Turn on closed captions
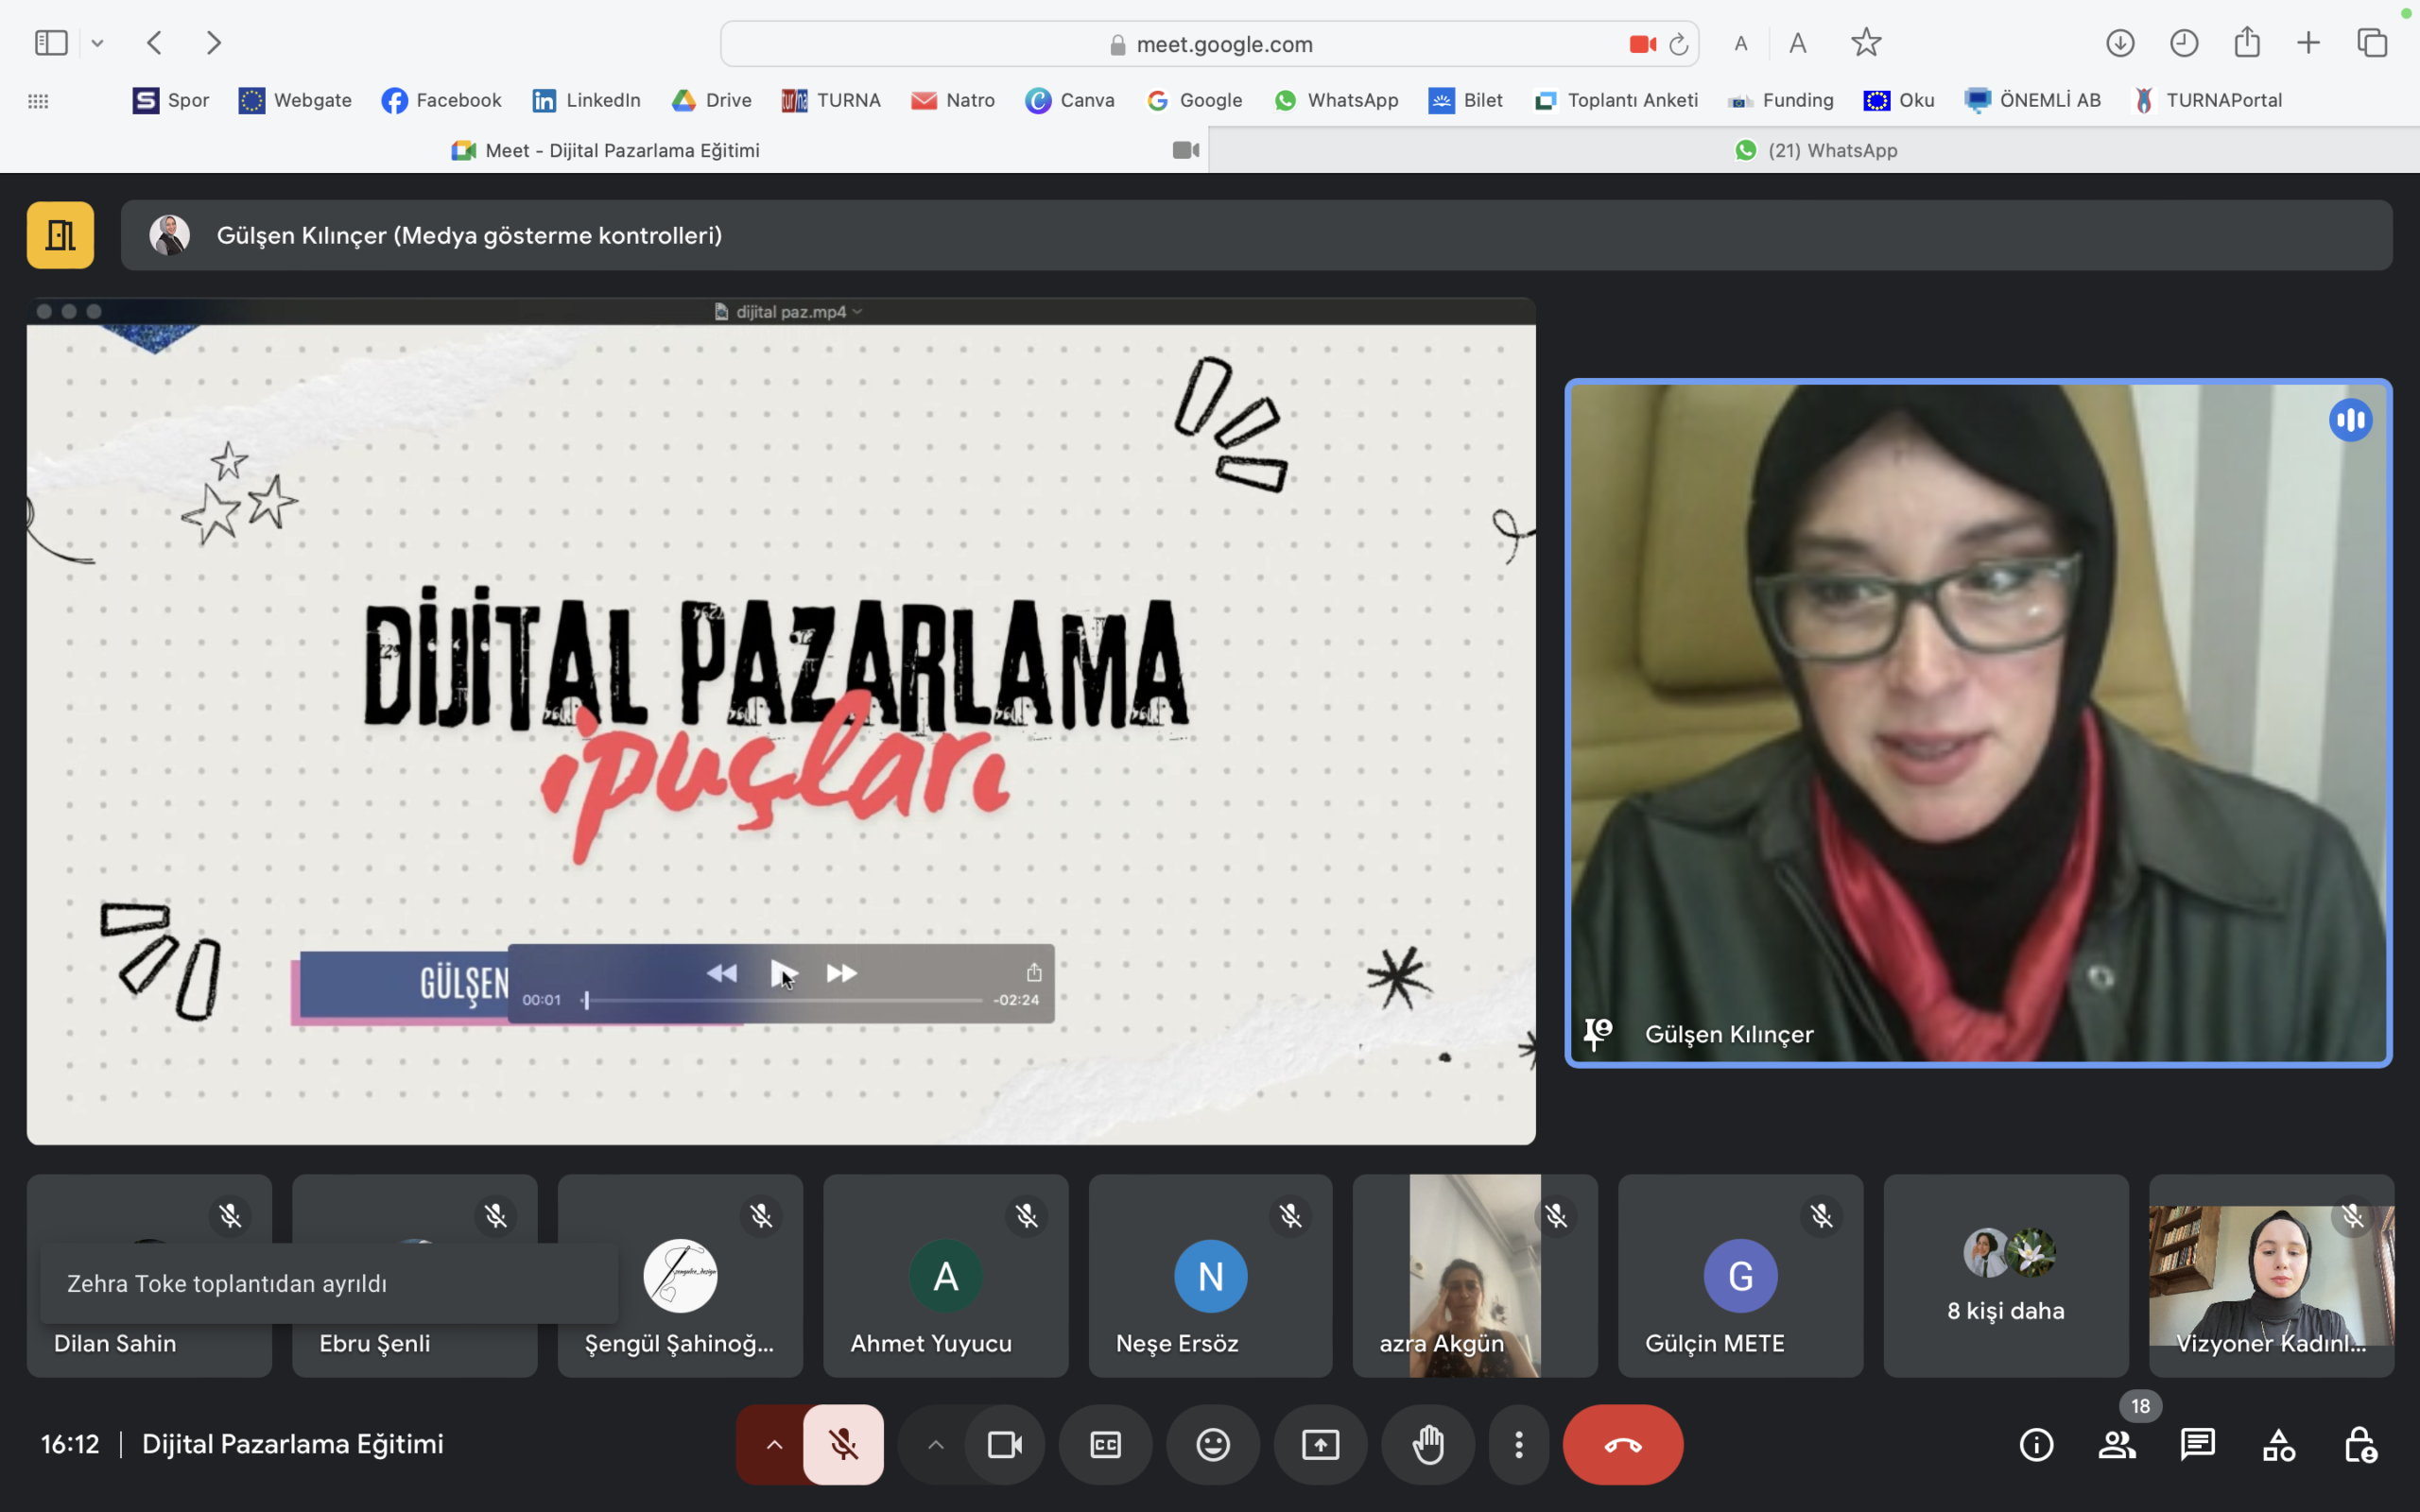The width and height of the screenshot is (2420, 1512). point(1105,1444)
